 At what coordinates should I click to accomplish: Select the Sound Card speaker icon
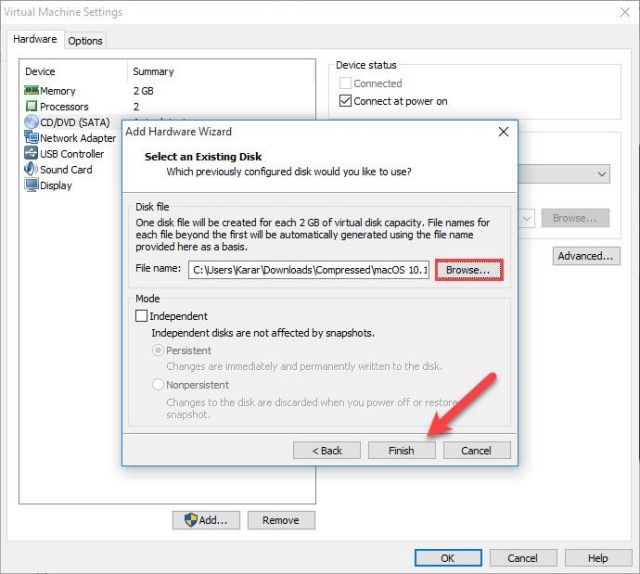(x=31, y=169)
